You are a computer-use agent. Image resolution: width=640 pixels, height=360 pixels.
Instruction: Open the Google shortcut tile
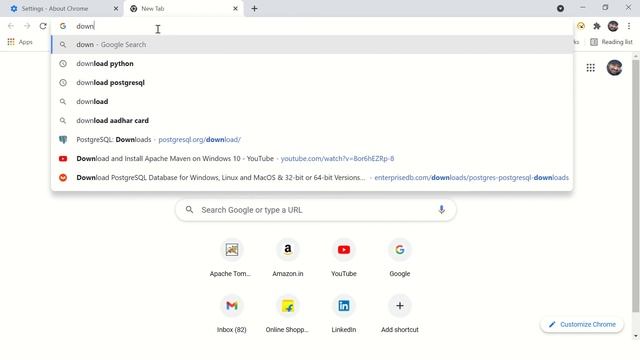tap(400, 259)
